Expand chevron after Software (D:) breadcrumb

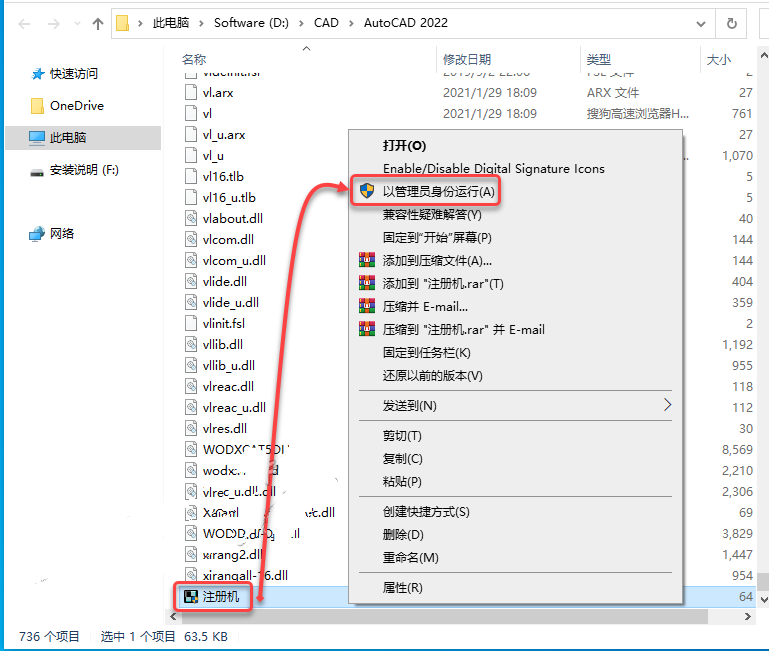[x=301, y=24]
